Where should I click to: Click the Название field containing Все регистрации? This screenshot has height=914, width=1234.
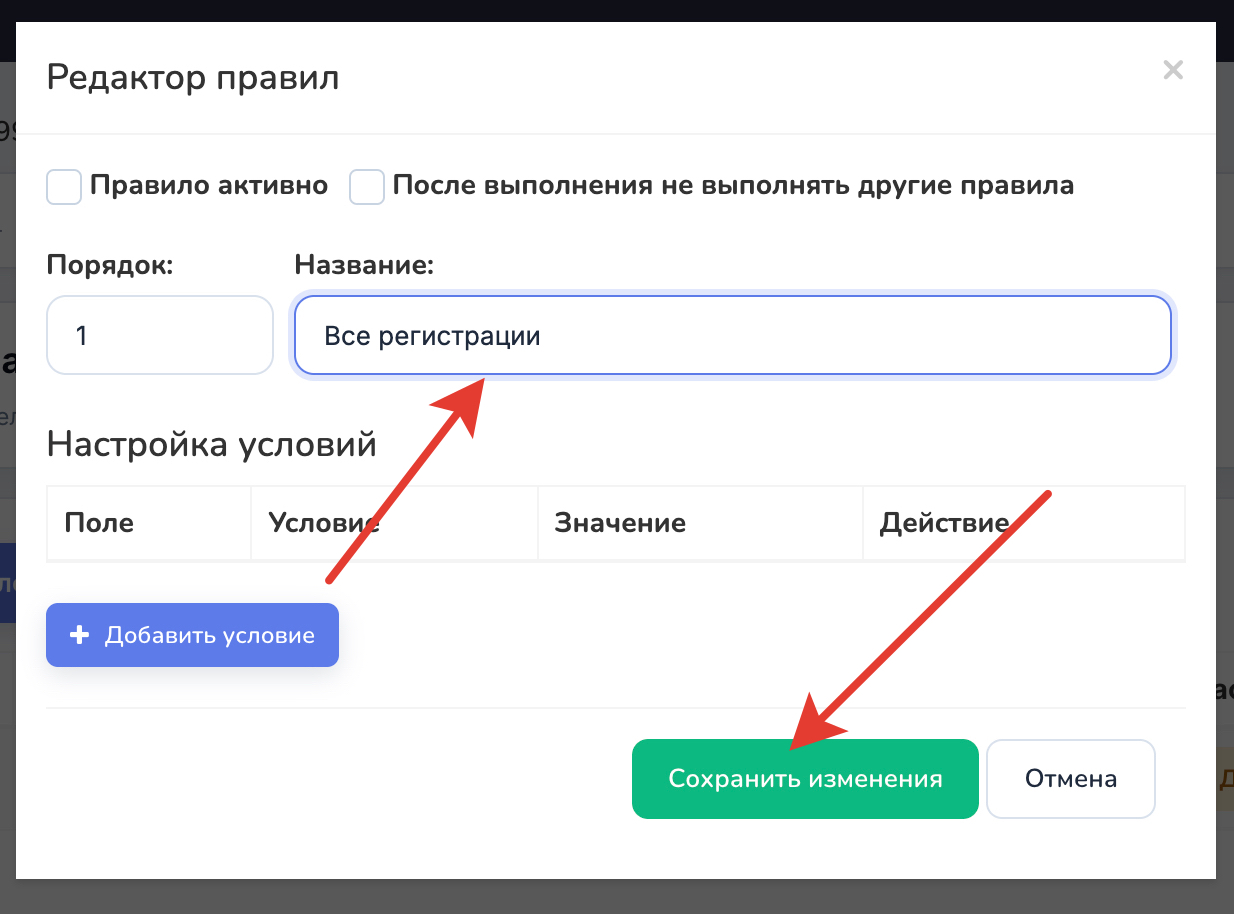(x=732, y=335)
